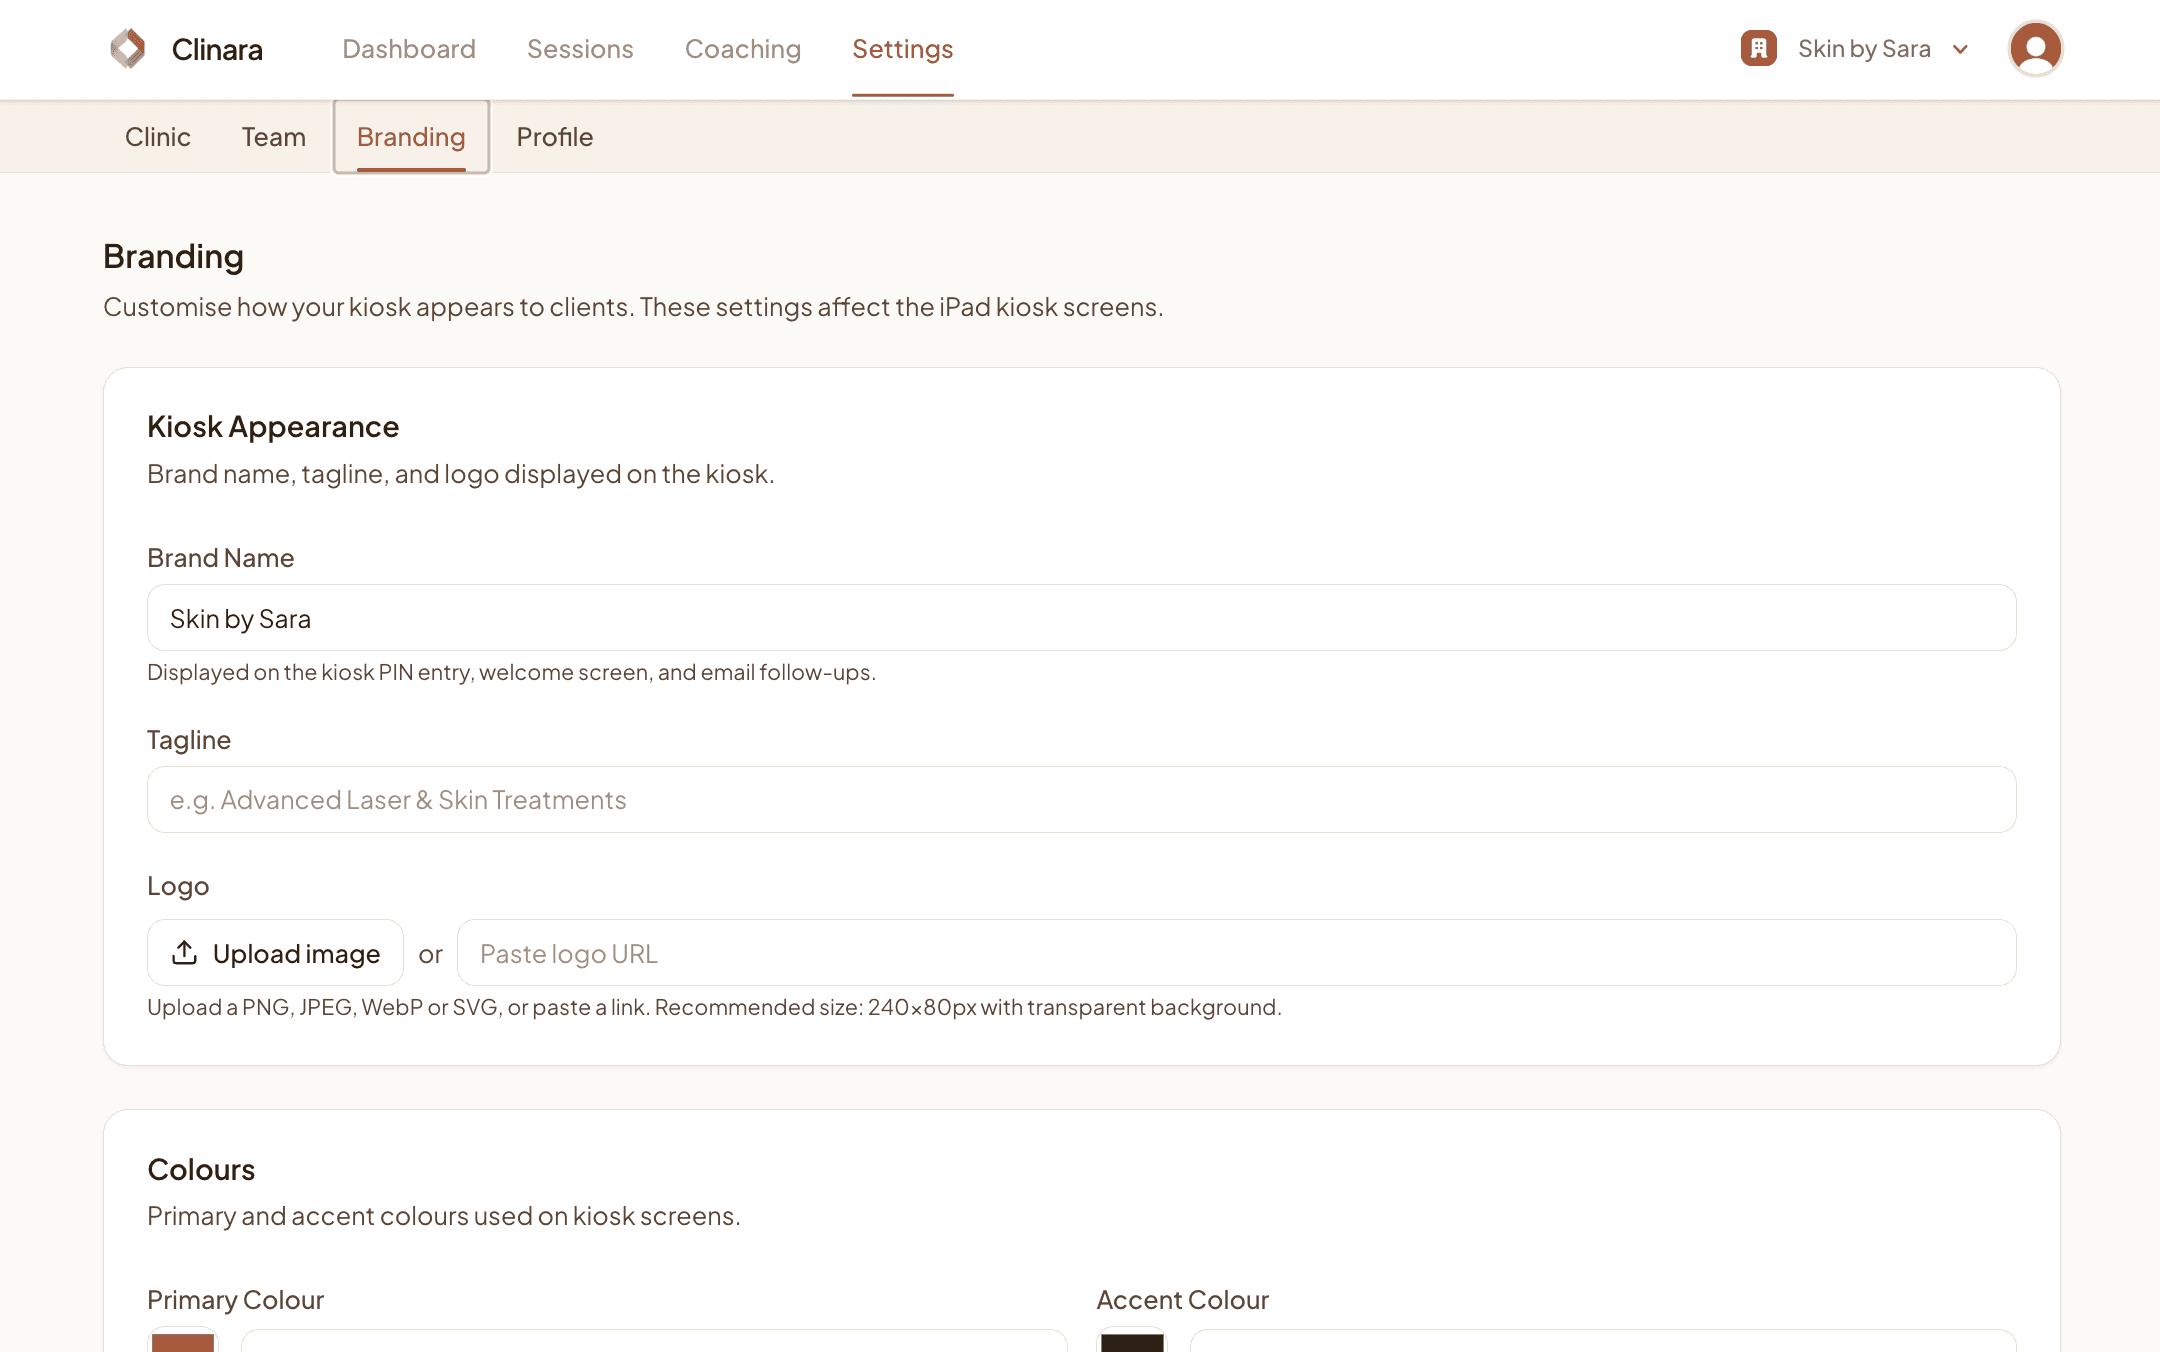The width and height of the screenshot is (2160, 1352).
Task: Click the upload arrow icon
Action: (x=184, y=953)
